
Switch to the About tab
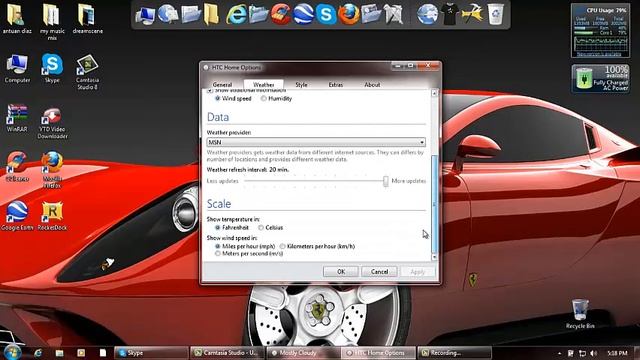[372, 84]
